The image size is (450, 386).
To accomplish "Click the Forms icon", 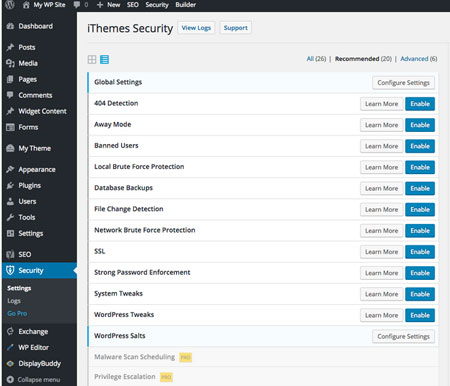I will pyautogui.click(x=10, y=127).
